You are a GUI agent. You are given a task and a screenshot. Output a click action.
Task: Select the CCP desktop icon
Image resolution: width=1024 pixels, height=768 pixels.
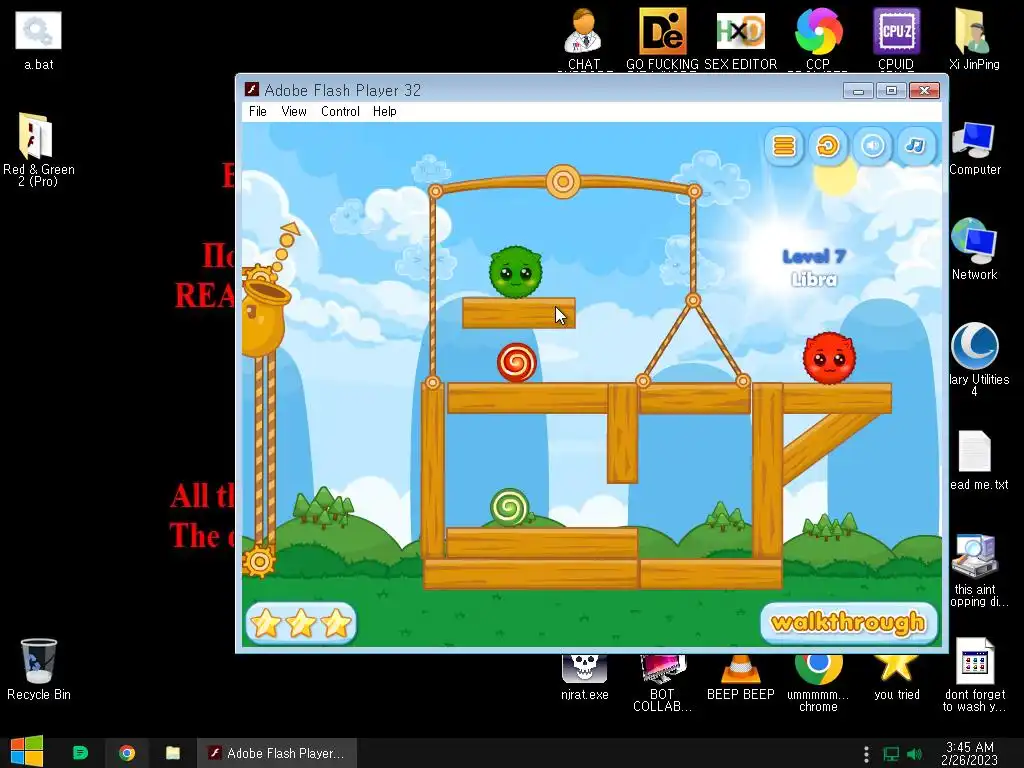point(818,39)
